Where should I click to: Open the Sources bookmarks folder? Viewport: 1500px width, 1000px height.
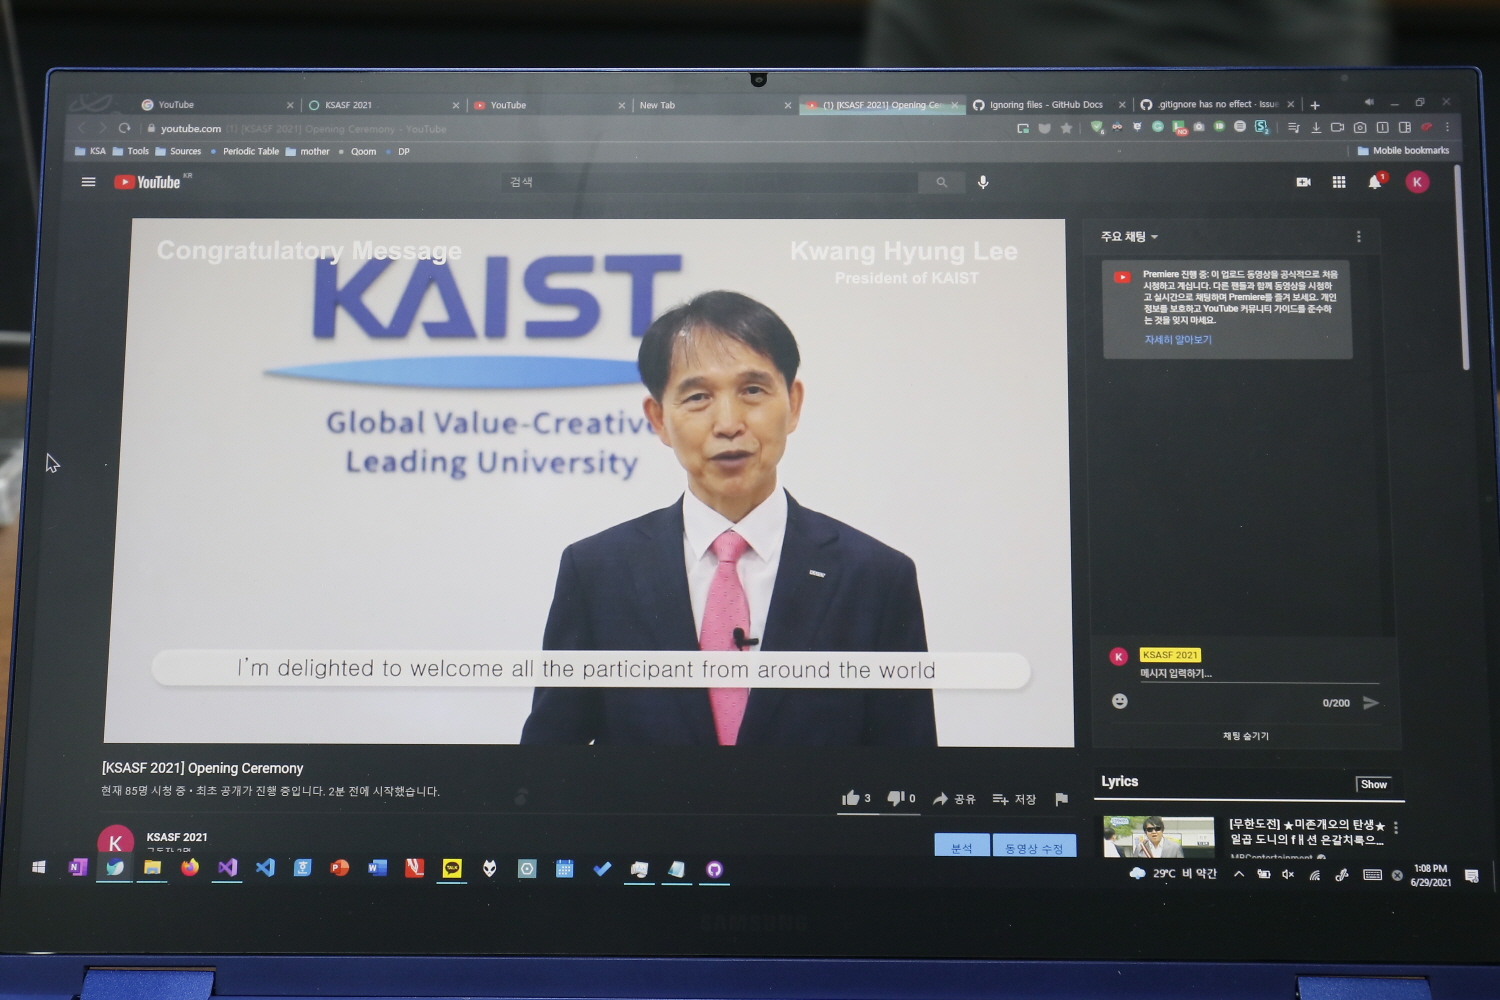pos(178,152)
